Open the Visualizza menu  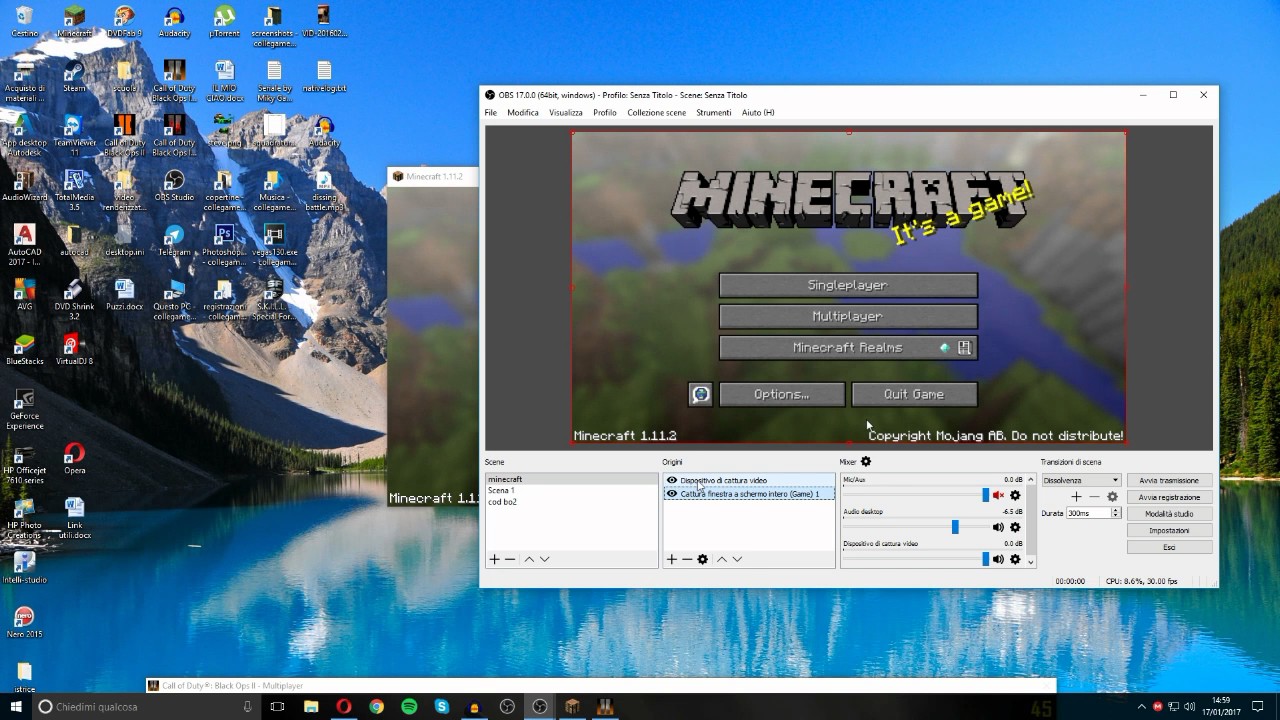(566, 113)
